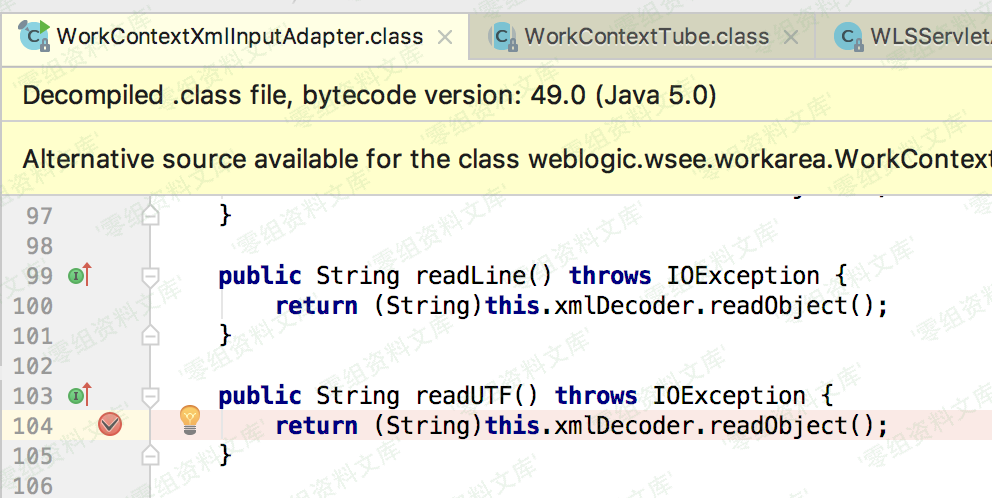
Task: Collapse the readLine method fold marker
Action: 151,275
